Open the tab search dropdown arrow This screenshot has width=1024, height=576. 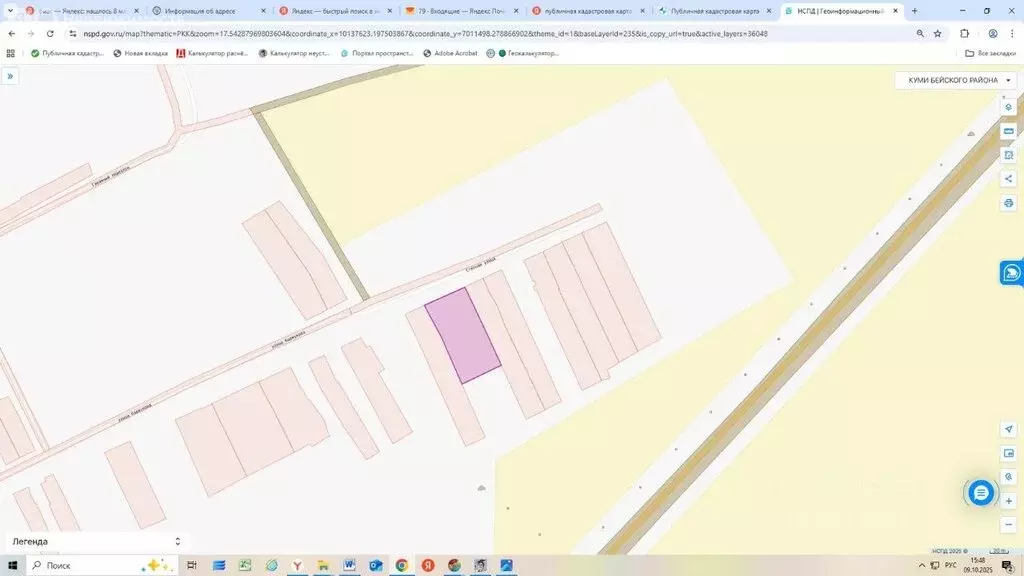[10, 11]
